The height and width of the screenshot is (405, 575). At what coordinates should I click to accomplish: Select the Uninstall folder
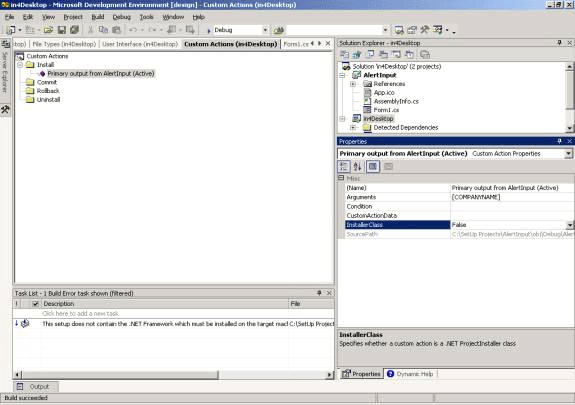[x=48, y=100]
